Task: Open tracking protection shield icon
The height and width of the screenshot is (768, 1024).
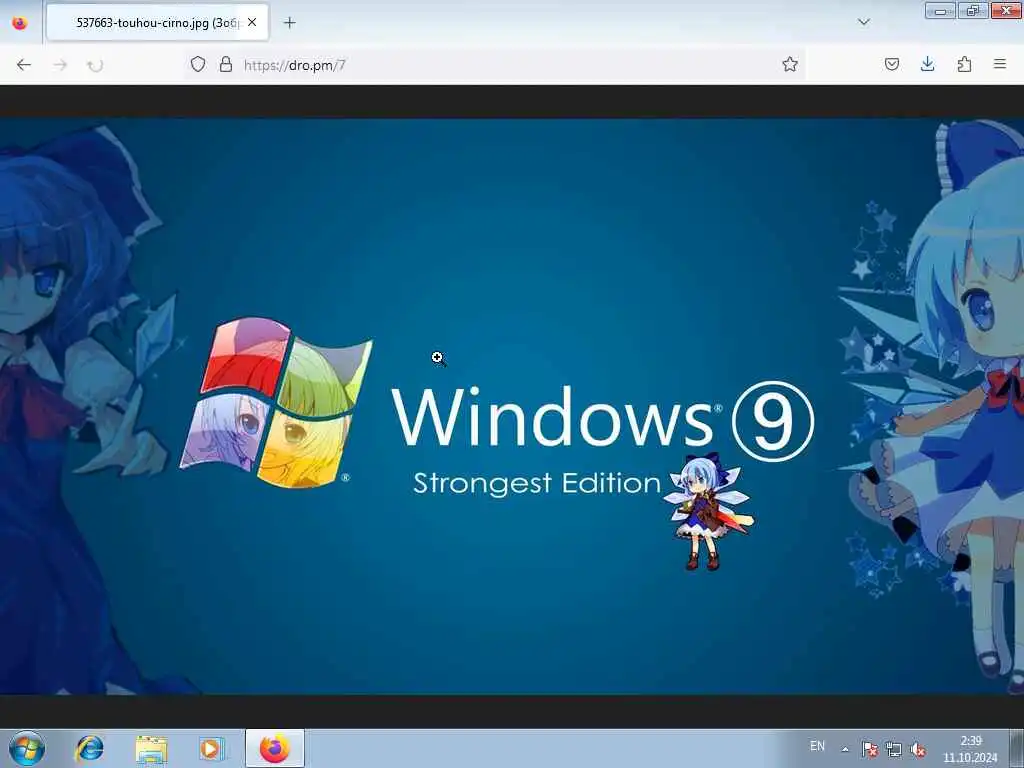Action: point(198,64)
